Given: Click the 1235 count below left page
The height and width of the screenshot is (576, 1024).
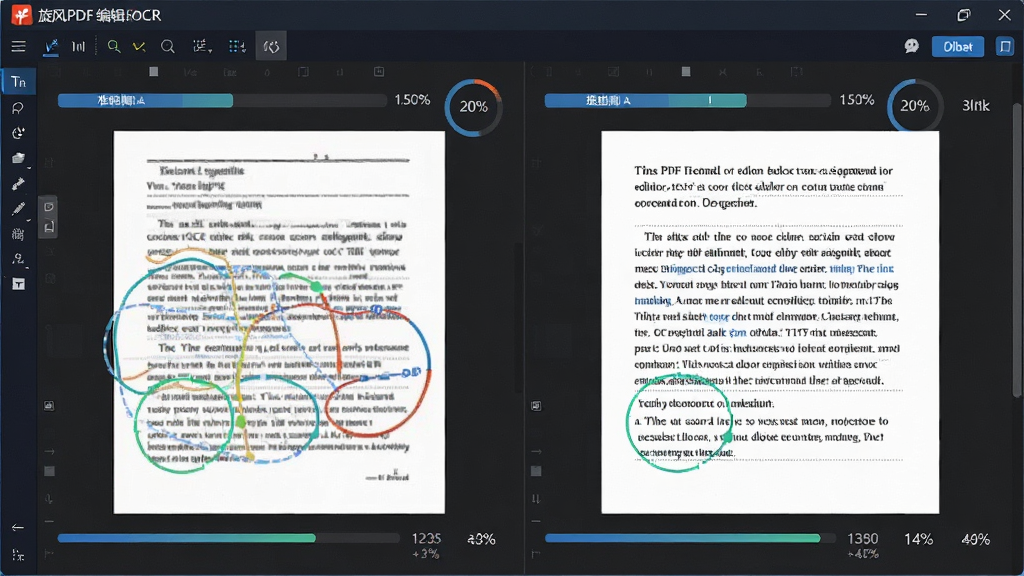Looking at the screenshot, I should click(x=426, y=539).
